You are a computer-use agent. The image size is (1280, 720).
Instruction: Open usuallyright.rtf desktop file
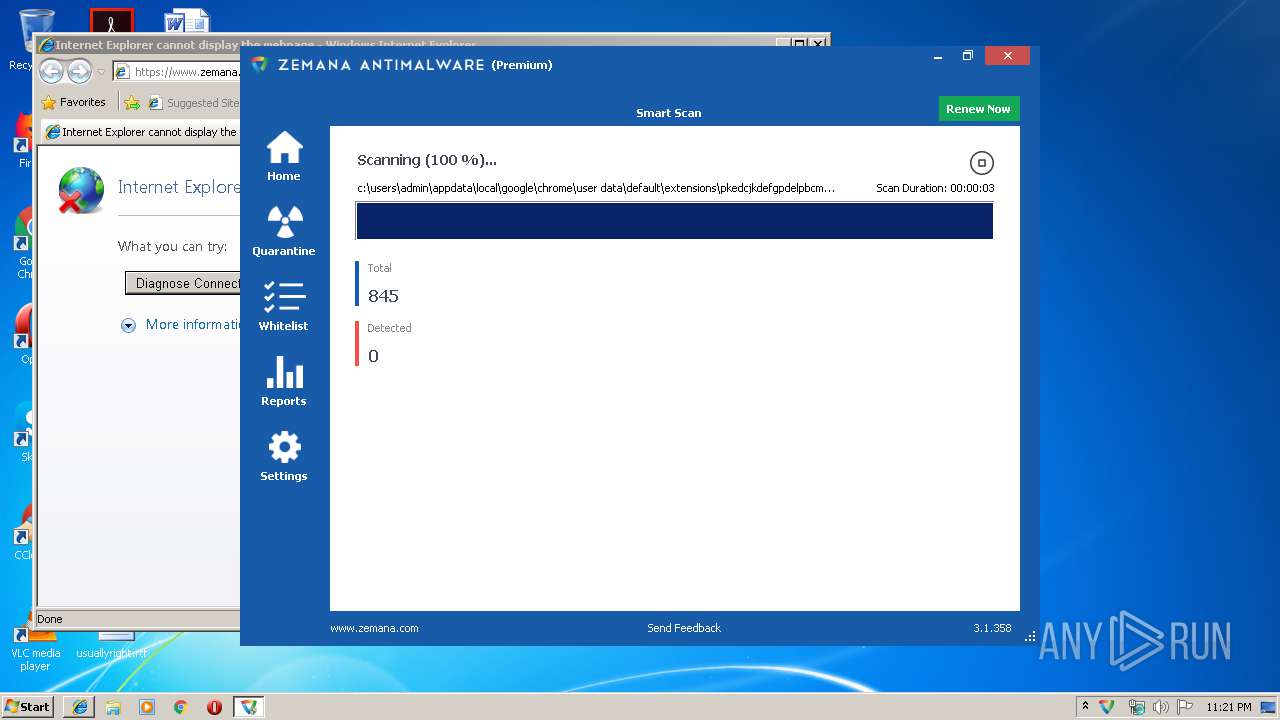tap(112, 645)
